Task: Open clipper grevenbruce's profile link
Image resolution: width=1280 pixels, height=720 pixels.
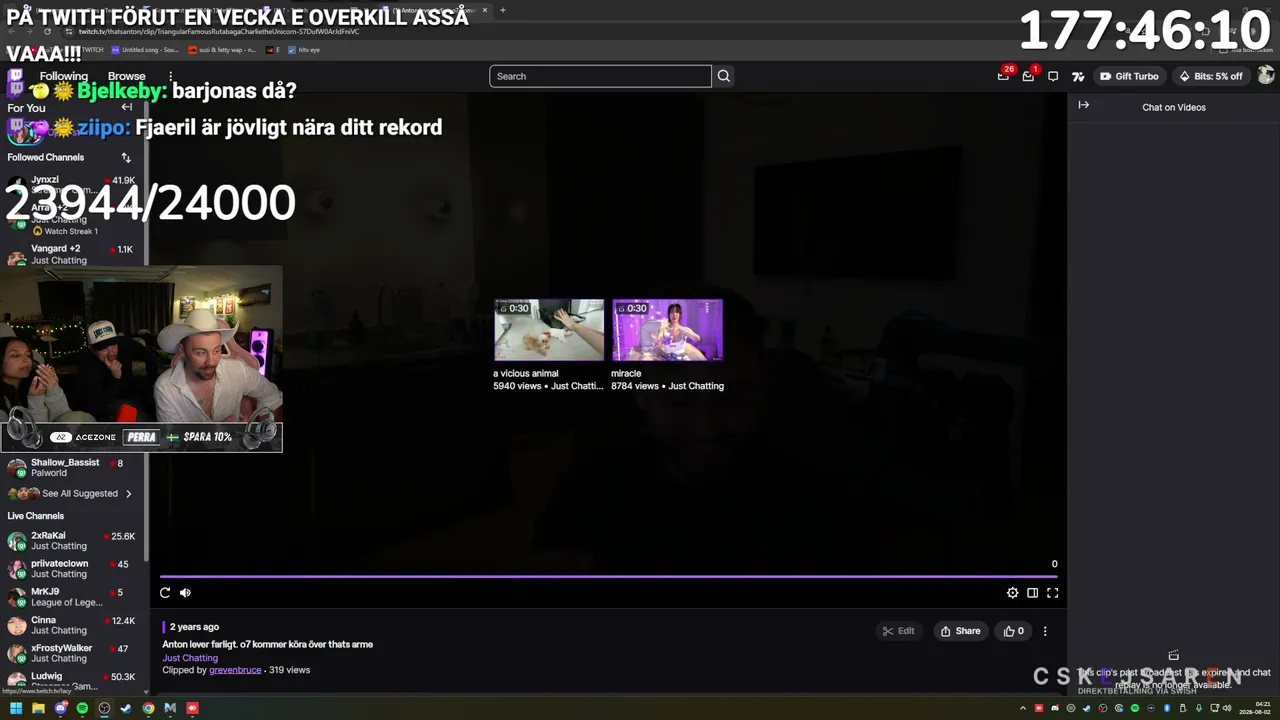Action: pos(235,670)
